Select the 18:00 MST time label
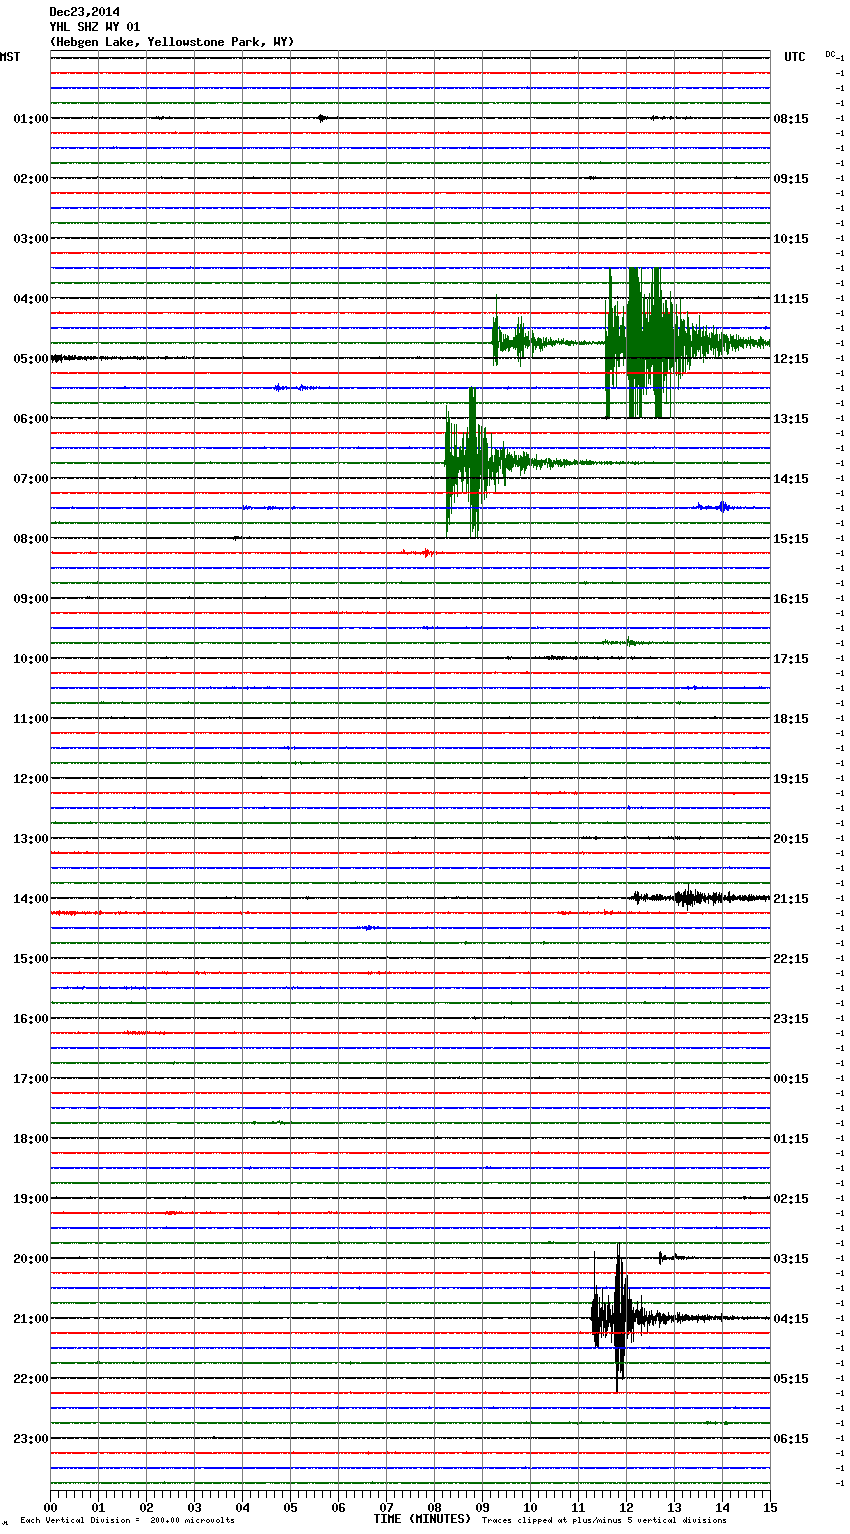Screen dimensions: 850x1534 click(x=31, y=1139)
